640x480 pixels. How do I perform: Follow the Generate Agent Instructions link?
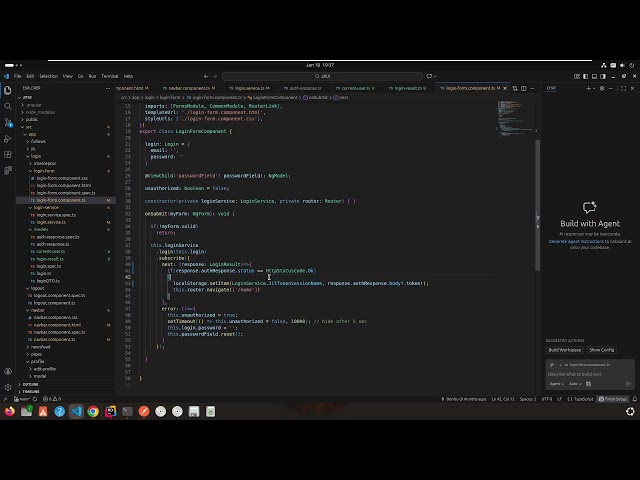[576, 242]
